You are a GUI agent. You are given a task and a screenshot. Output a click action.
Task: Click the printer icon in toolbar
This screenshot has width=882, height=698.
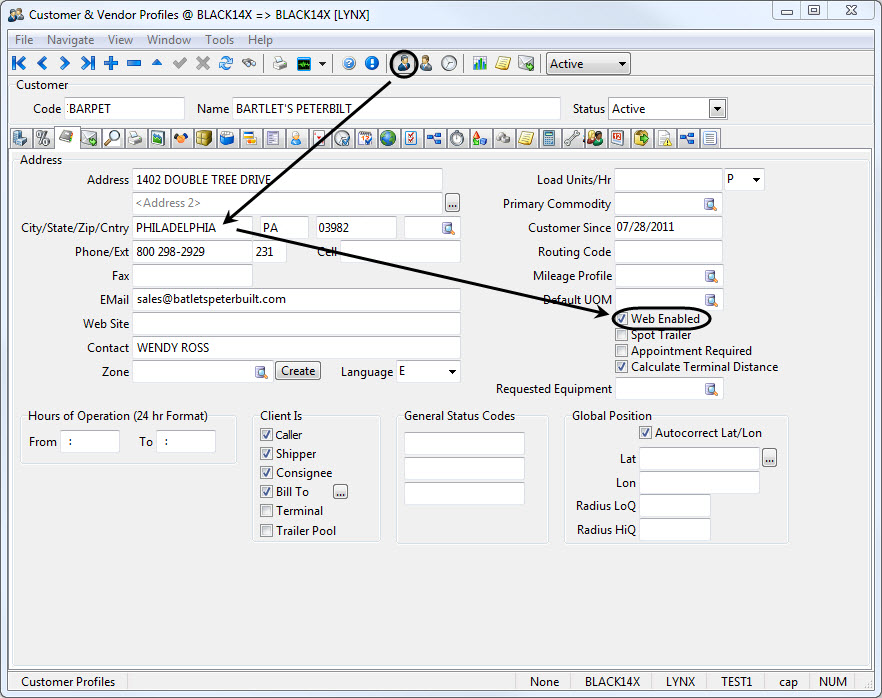pos(280,63)
